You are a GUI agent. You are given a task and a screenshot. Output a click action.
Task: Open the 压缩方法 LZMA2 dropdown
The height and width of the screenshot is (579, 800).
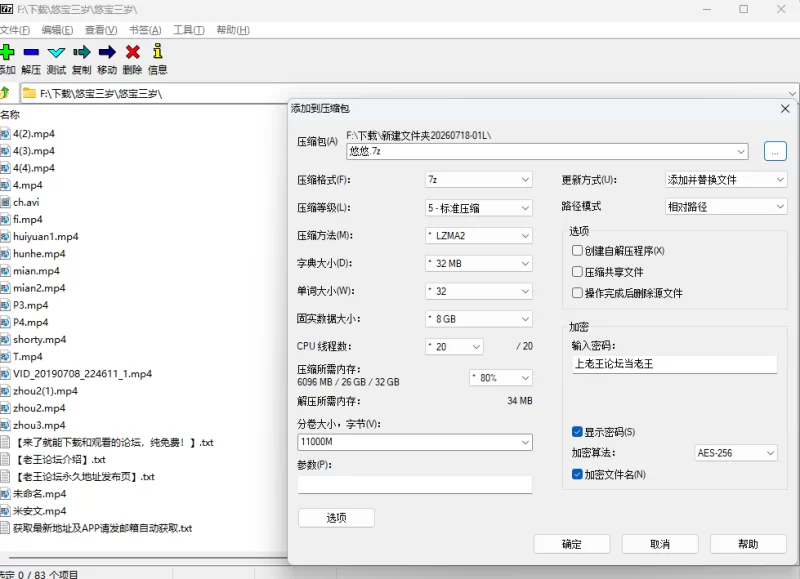coord(479,236)
